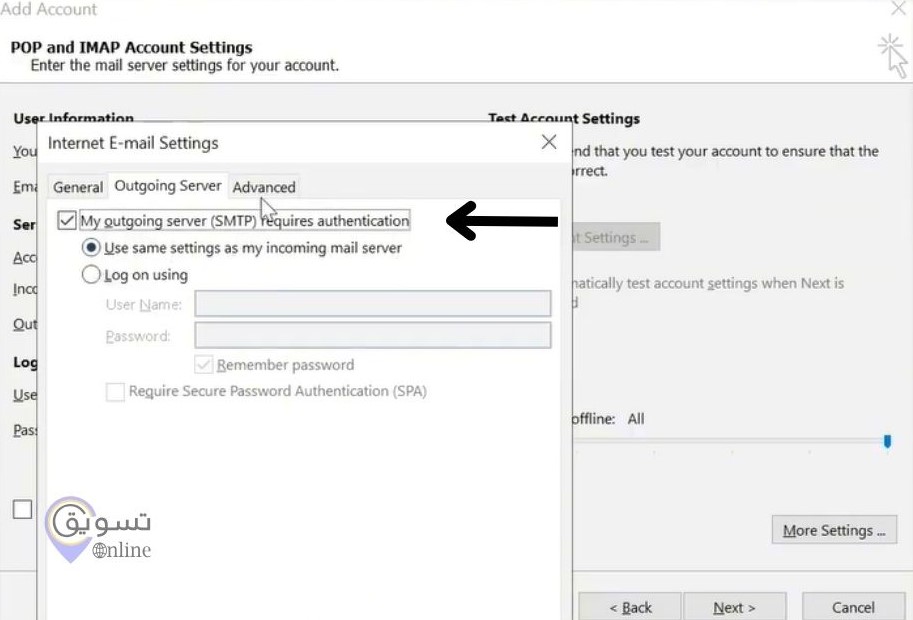This screenshot has width=913, height=620.
Task: Select Use same settings as incoming server
Action: 91,247
